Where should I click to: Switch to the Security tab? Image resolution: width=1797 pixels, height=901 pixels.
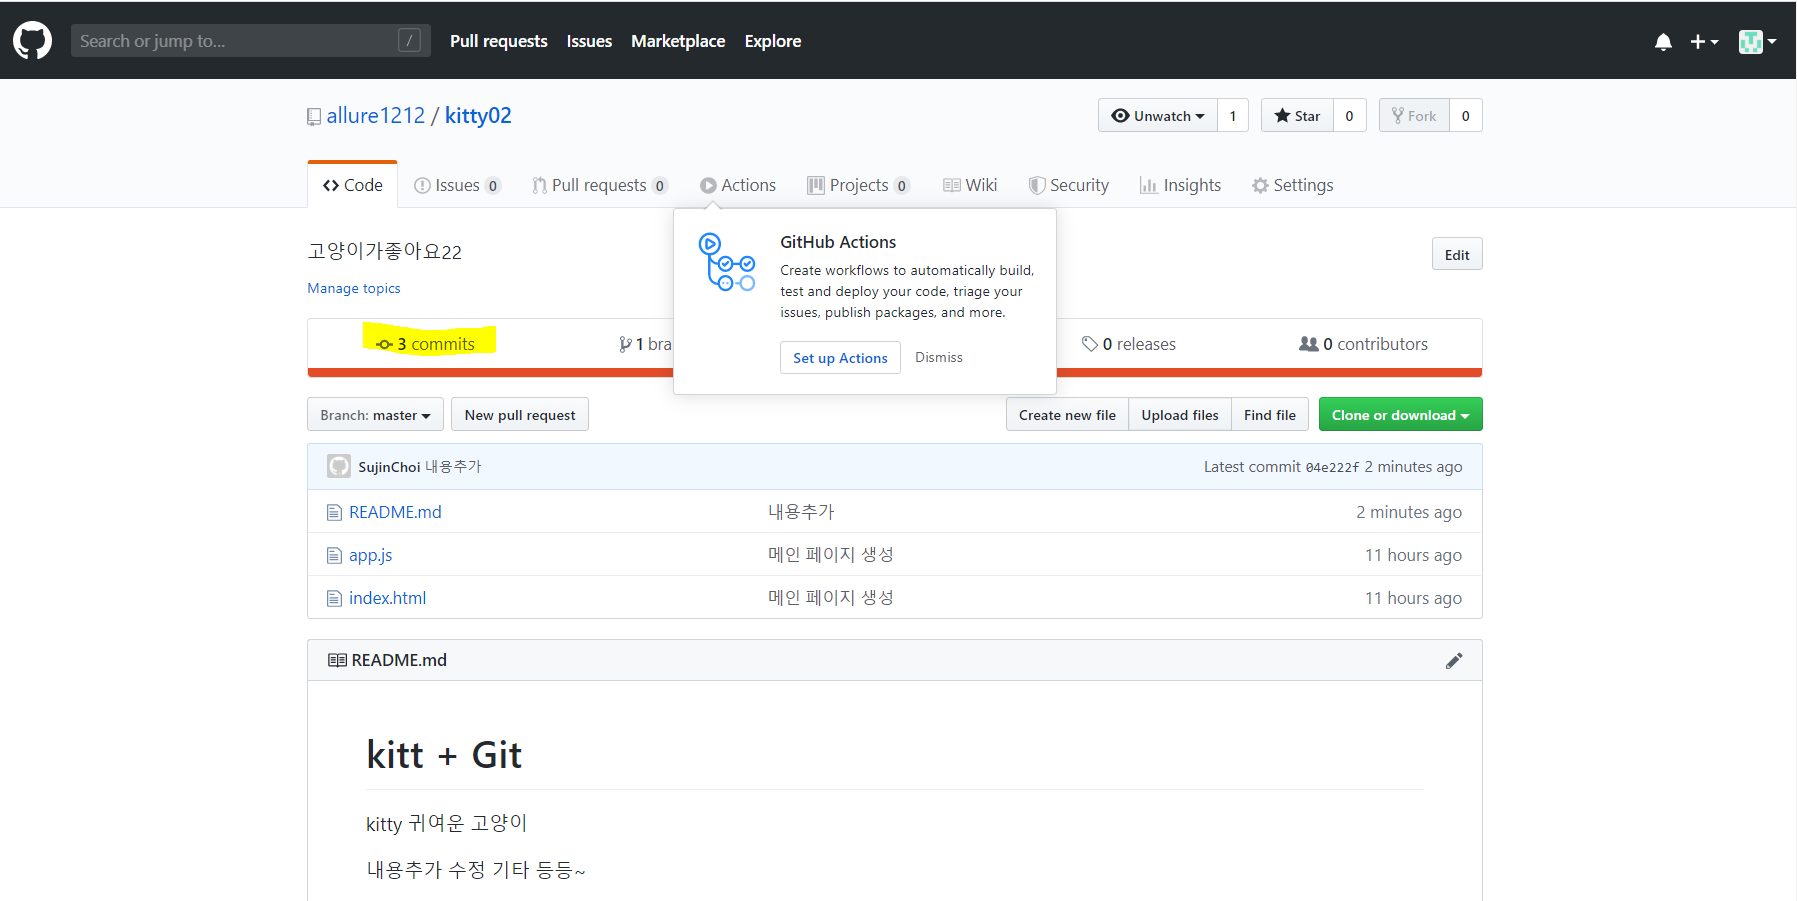coord(1069,185)
